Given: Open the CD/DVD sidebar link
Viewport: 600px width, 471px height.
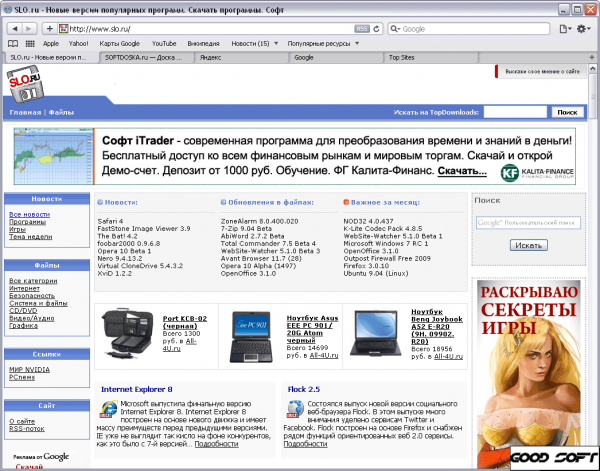Looking at the screenshot, I should pyautogui.click(x=23, y=311).
